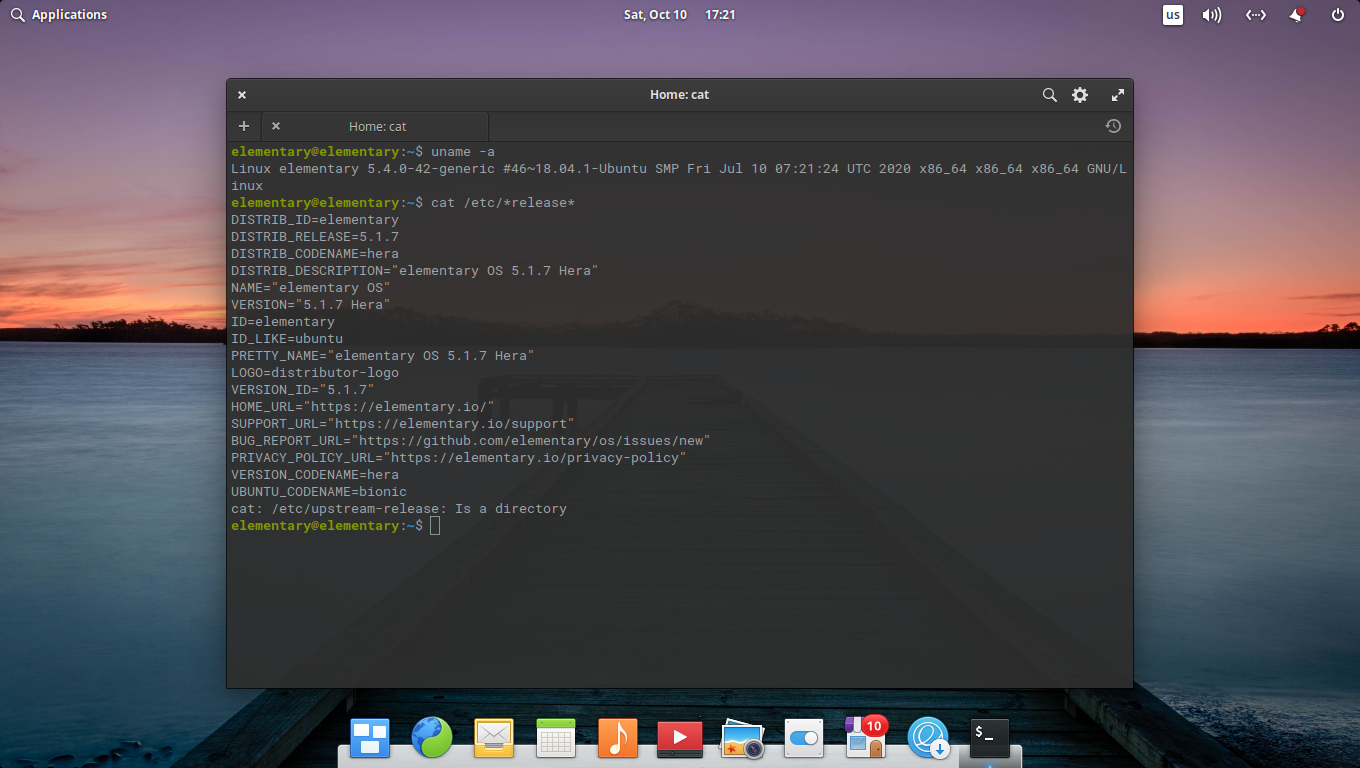Click the "Is a directory" error line

[x=399, y=509]
